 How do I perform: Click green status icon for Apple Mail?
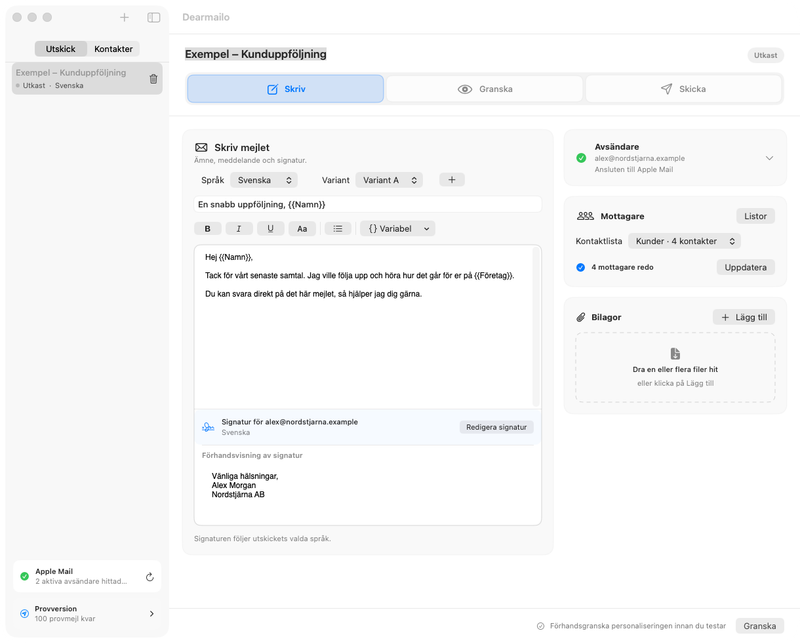coord(24,576)
